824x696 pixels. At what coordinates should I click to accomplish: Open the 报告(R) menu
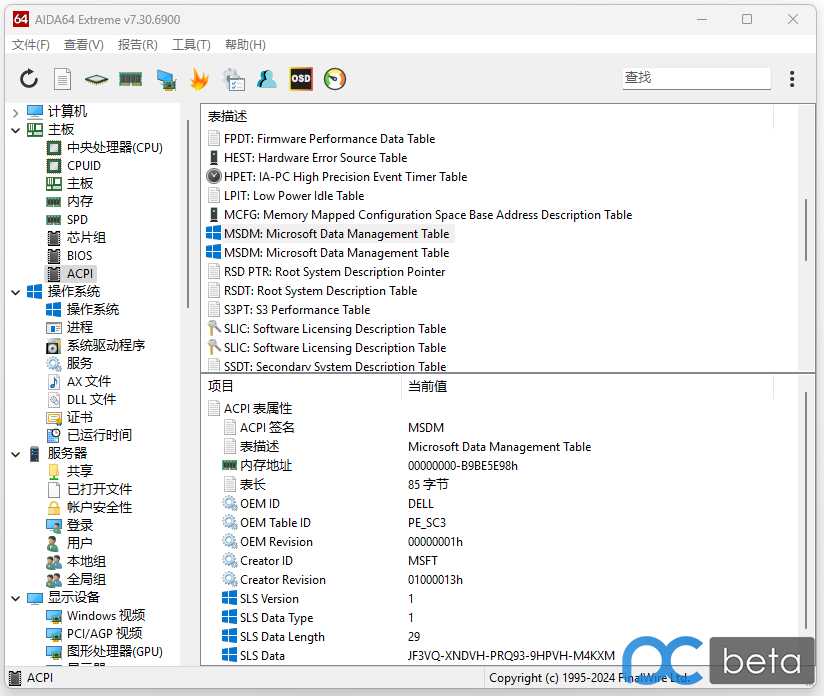pos(138,45)
